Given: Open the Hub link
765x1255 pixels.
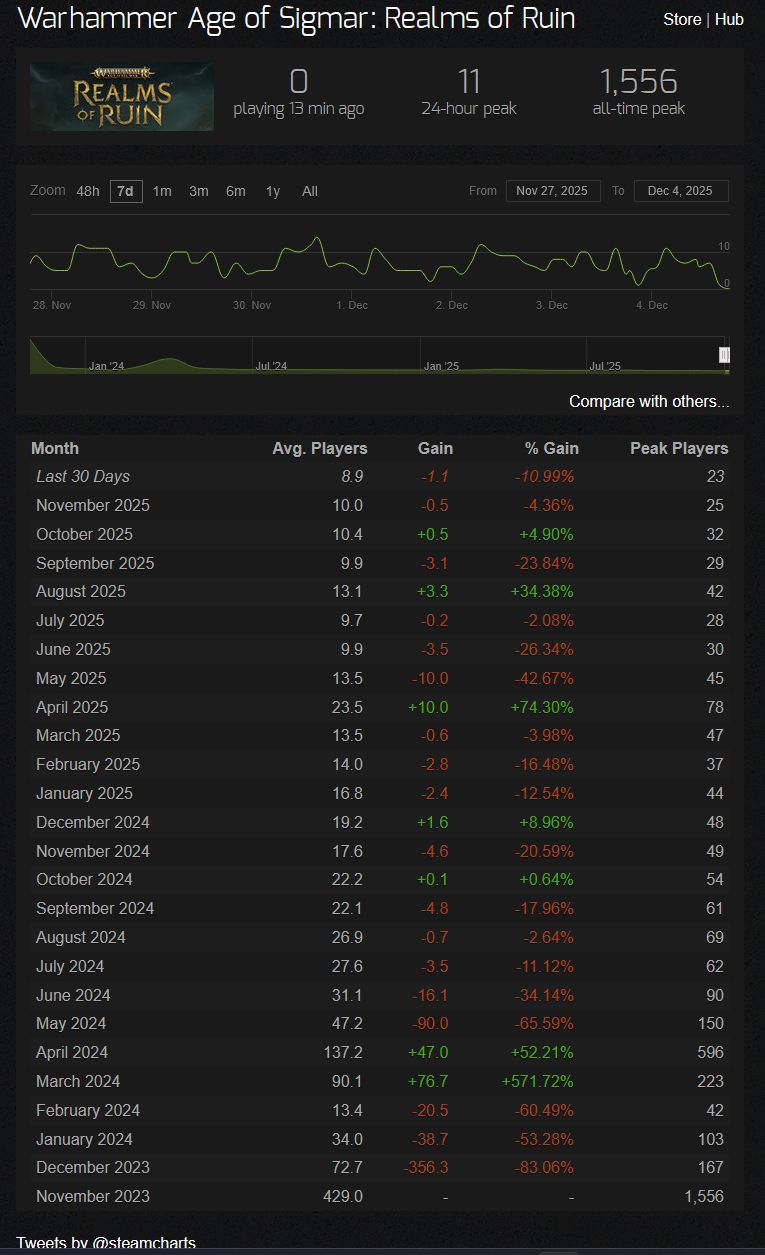Looking at the screenshot, I should pyautogui.click(x=729, y=19).
